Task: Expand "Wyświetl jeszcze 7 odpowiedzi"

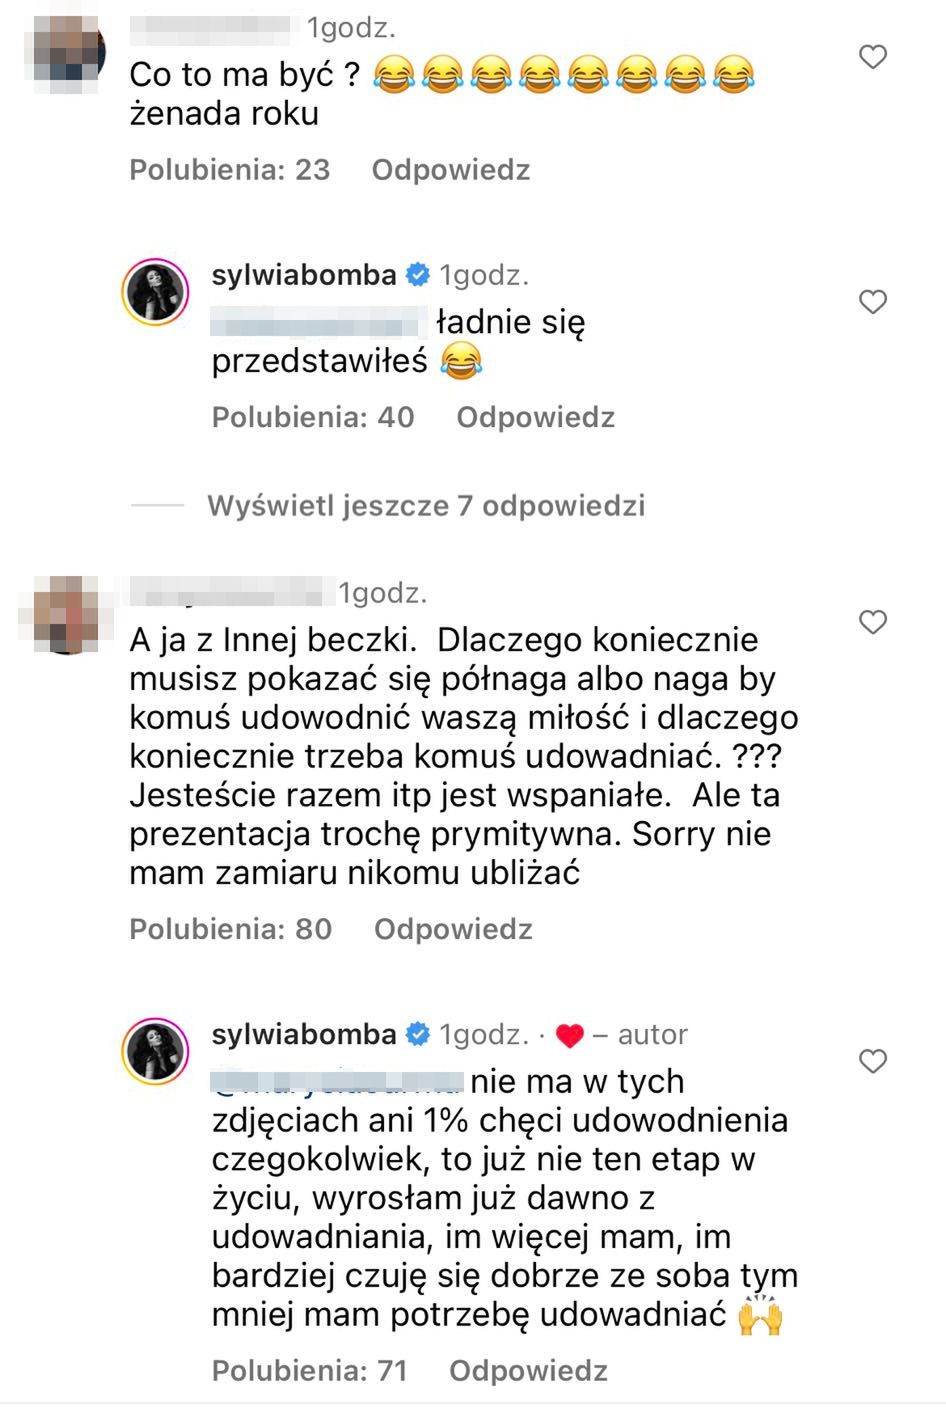Action: [x=425, y=506]
